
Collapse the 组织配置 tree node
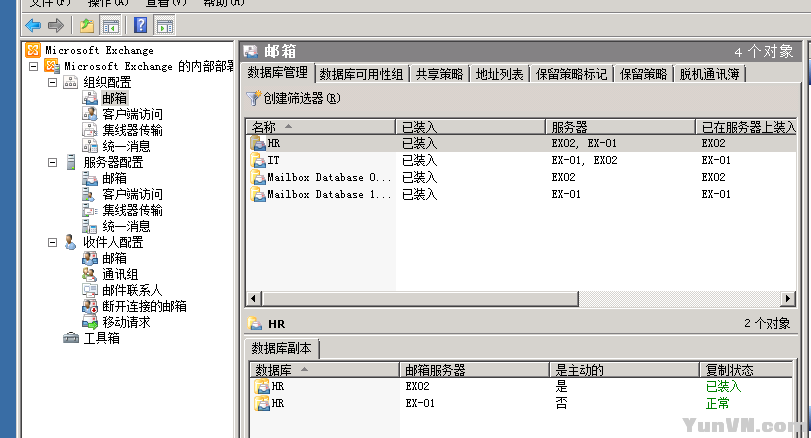coord(52,82)
